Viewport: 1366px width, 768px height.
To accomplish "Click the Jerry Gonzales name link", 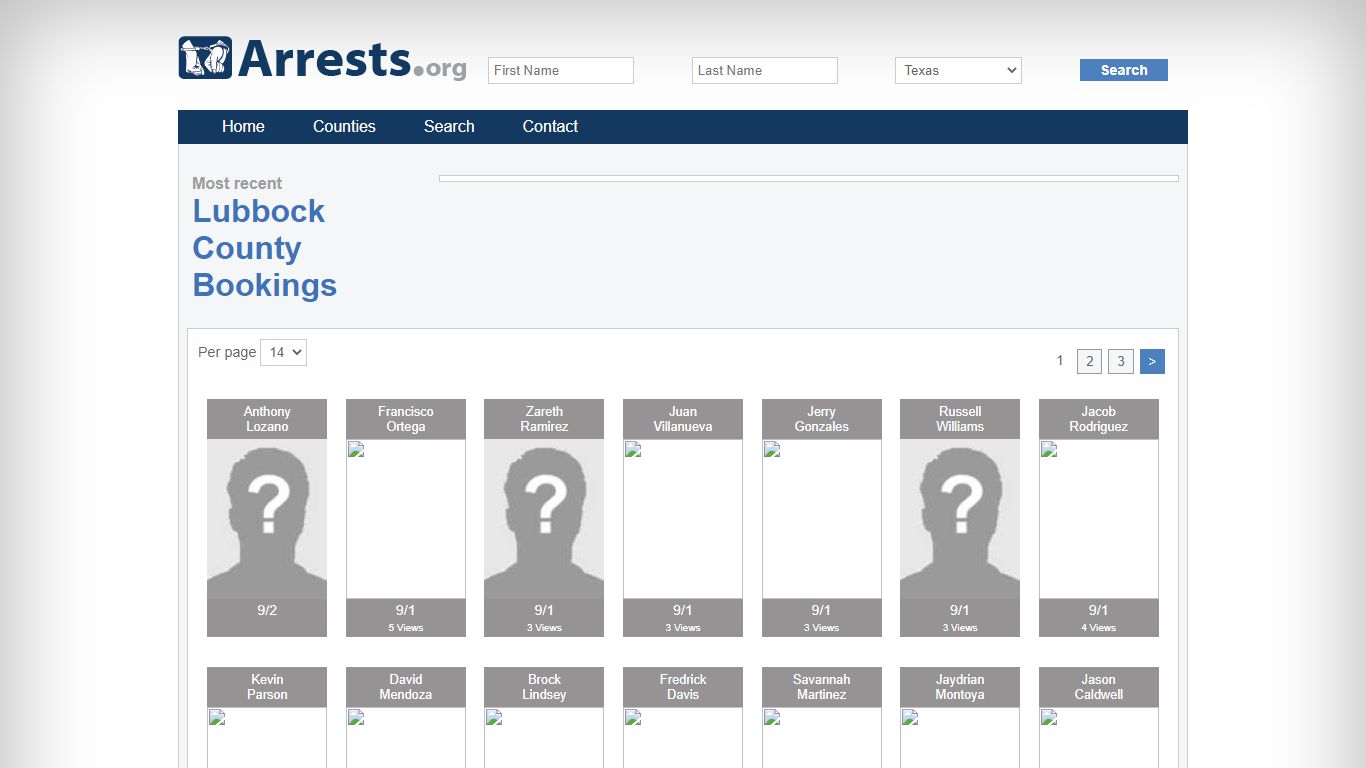I will click(x=822, y=419).
